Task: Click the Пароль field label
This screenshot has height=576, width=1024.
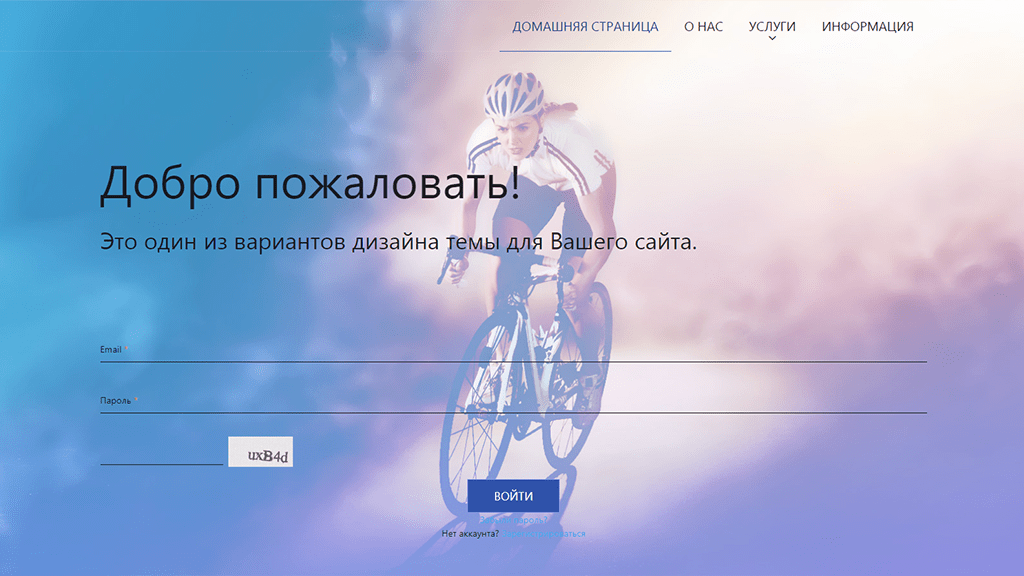Action: tap(116, 400)
